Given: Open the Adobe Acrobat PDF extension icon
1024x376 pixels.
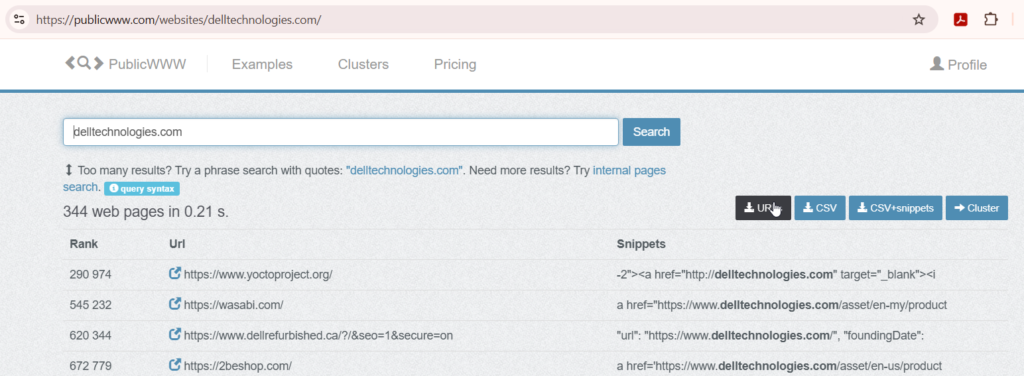Looking at the screenshot, I should (x=960, y=20).
